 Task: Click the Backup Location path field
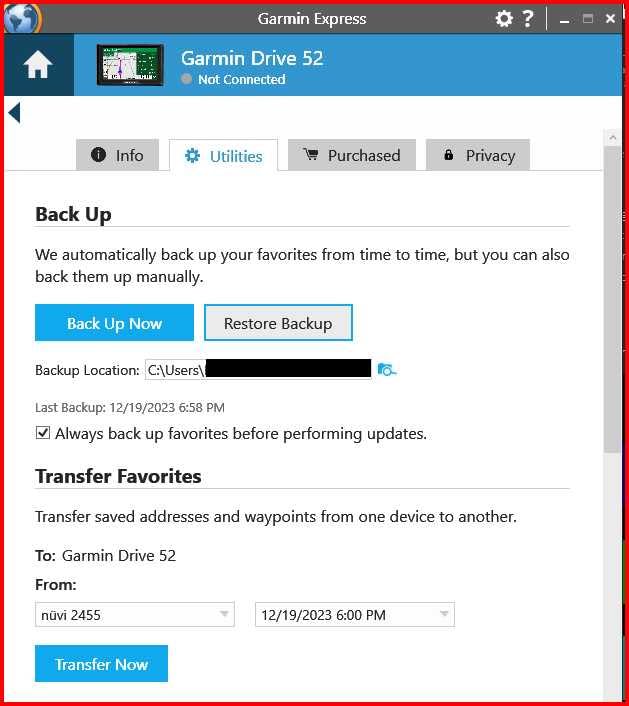(258, 370)
